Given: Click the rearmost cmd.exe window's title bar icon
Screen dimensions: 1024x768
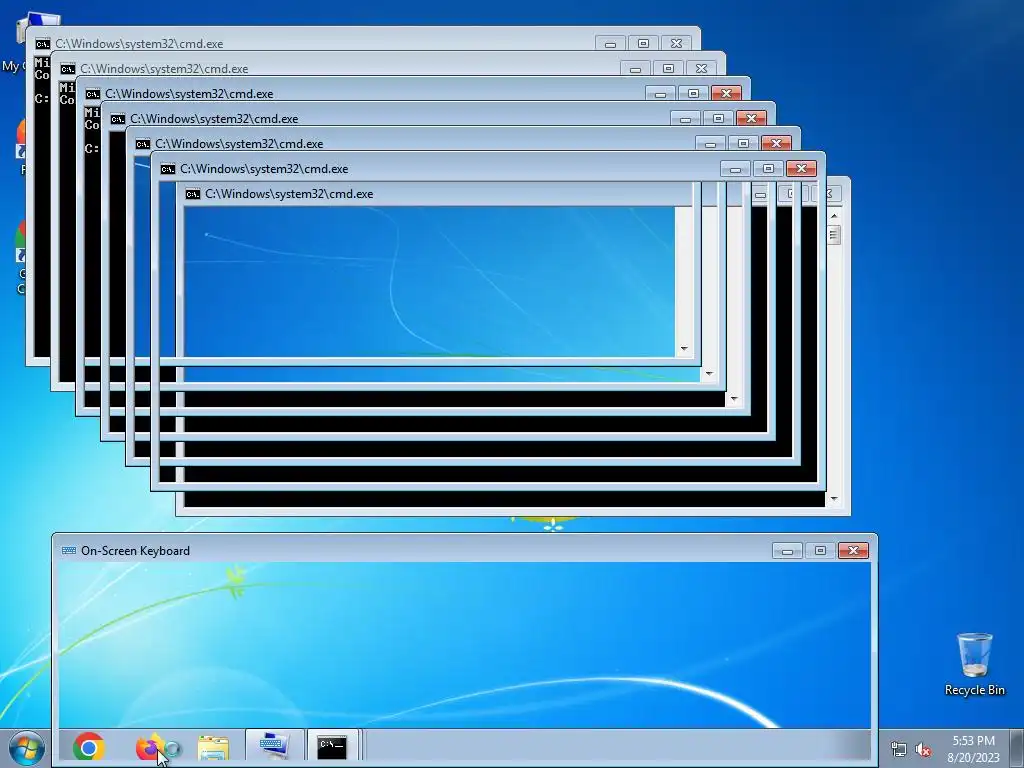Looking at the screenshot, I should pos(42,44).
